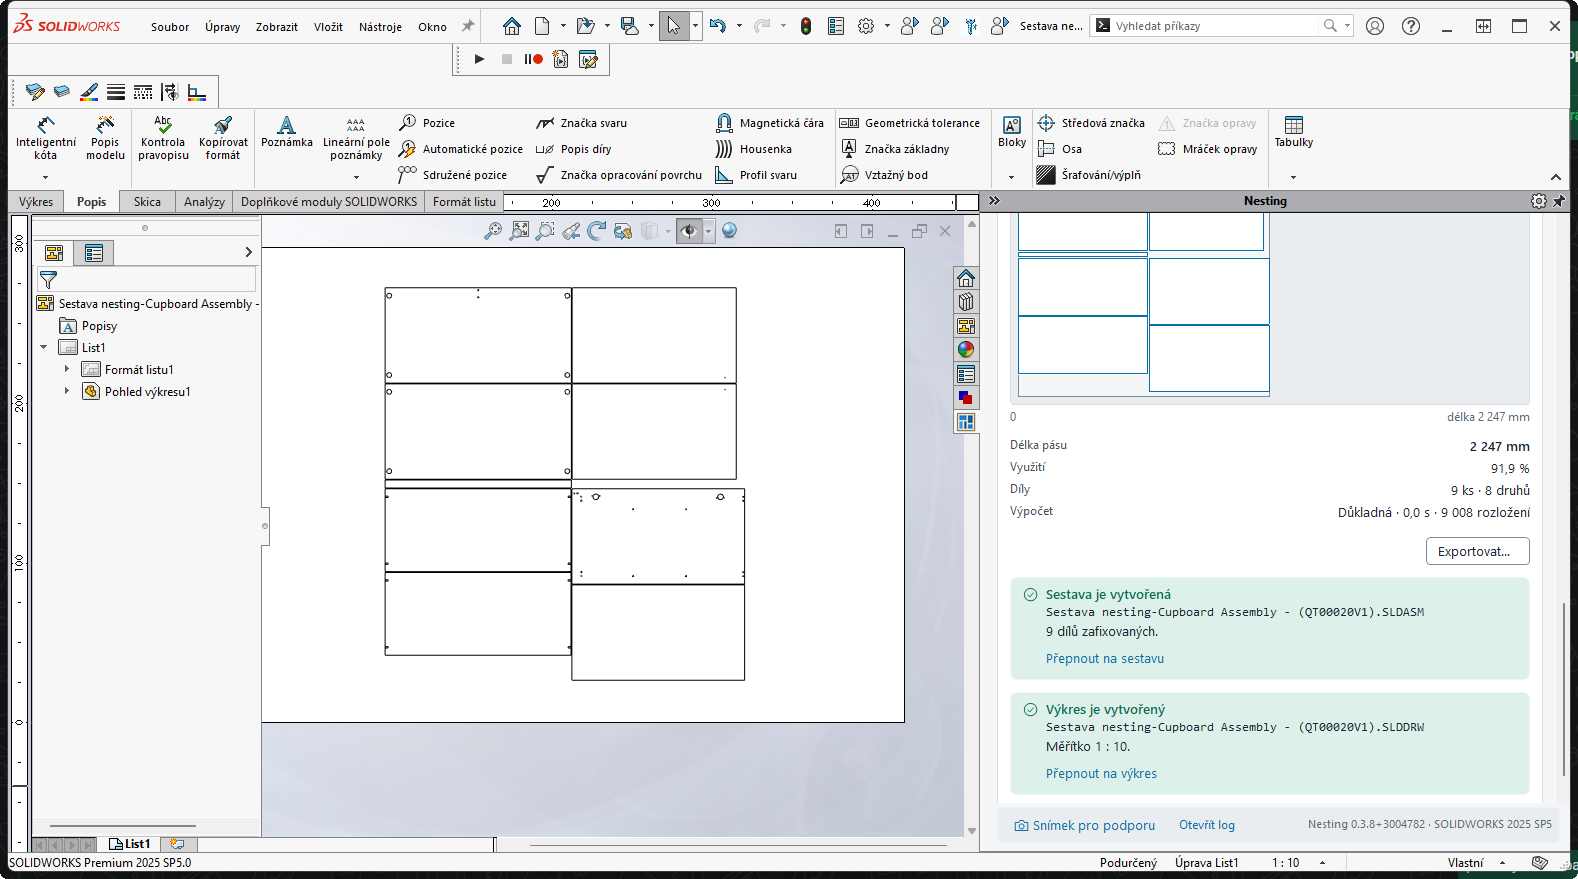Open Otevřít log link
This screenshot has height=879, width=1578.
click(1207, 825)
